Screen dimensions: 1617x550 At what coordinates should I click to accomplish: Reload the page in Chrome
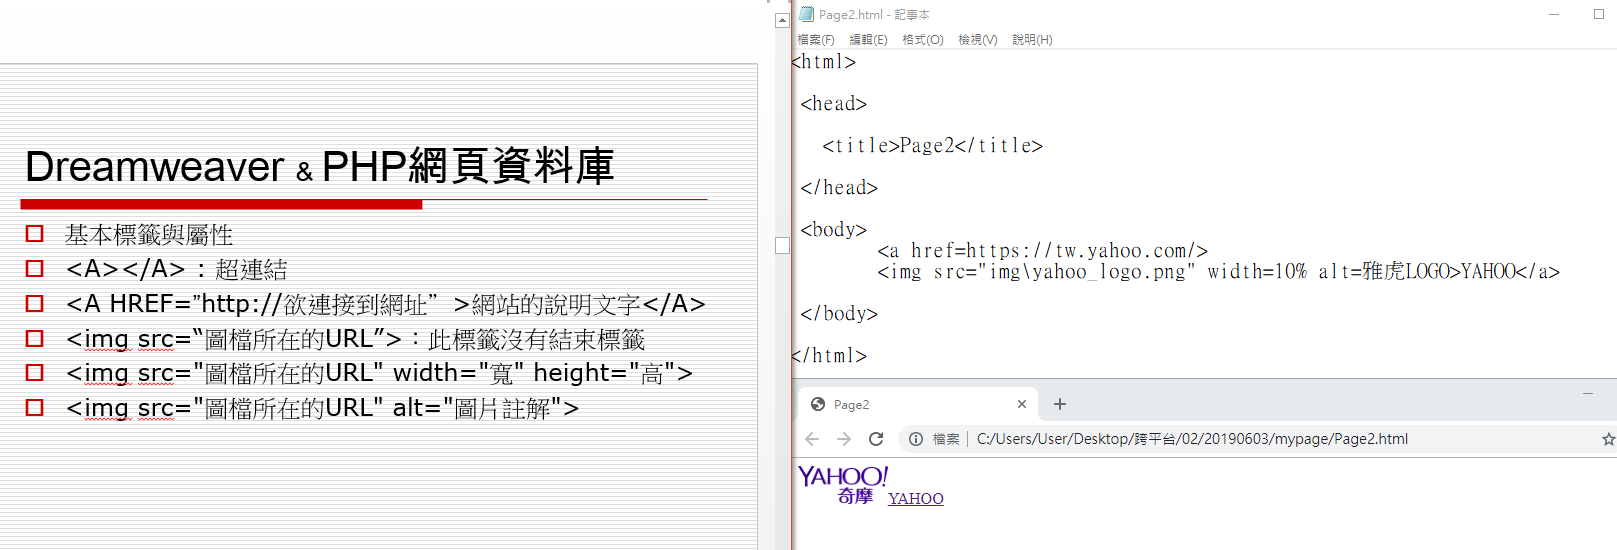pos(876,439)
